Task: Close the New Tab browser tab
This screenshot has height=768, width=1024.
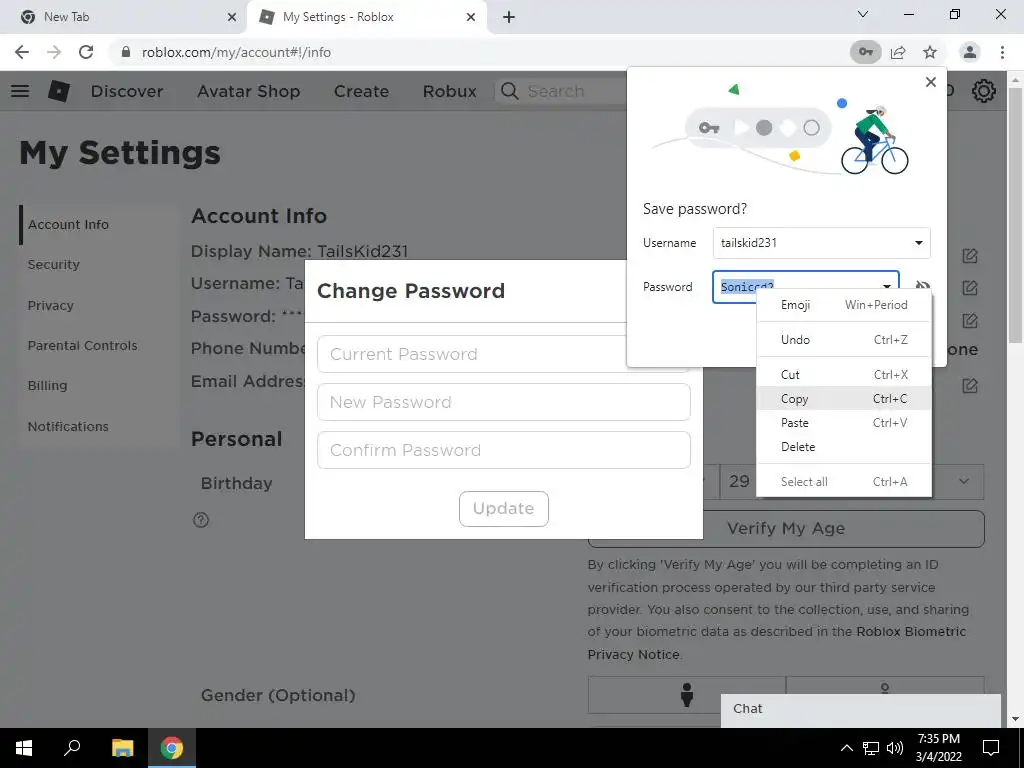Action: point(232,17)
